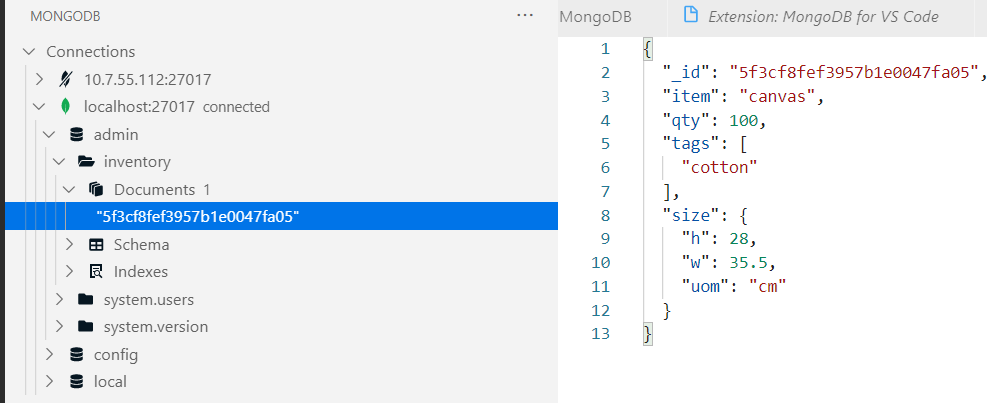Select the config database label
Viewport: 987px width, 403px height.
[x=116, y=355]
